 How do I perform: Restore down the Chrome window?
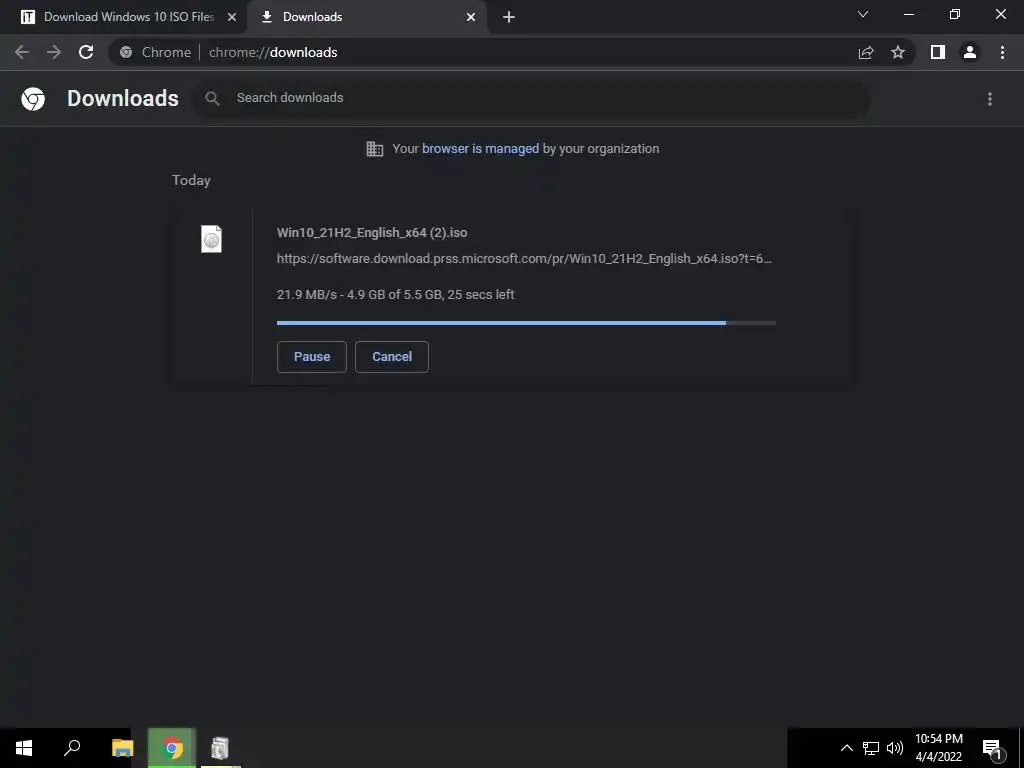[955, 14]
